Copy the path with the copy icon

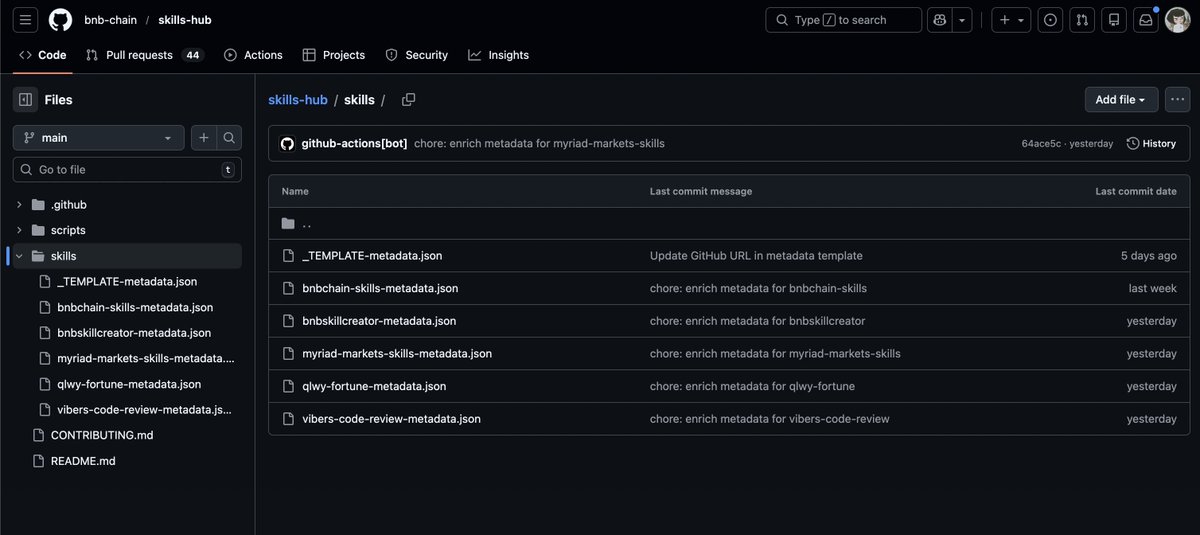point(408,100)
